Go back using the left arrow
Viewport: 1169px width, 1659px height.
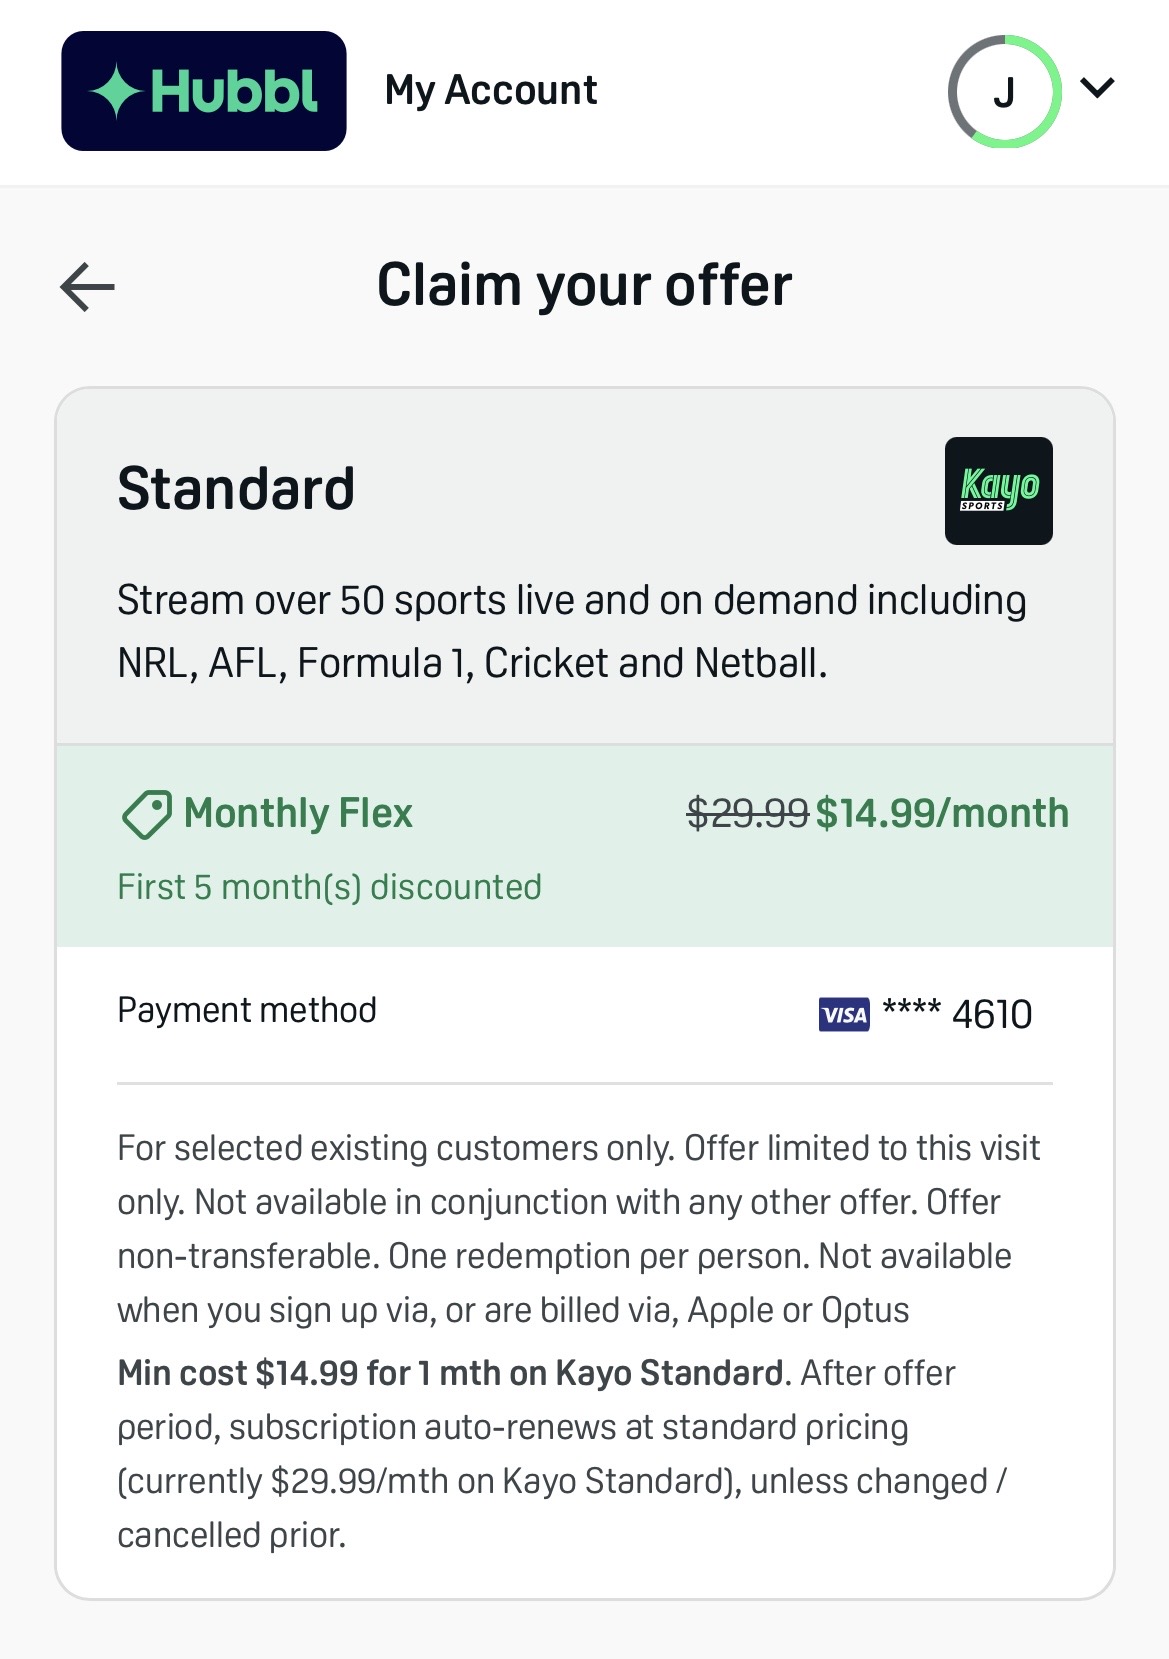click(87, 287)
